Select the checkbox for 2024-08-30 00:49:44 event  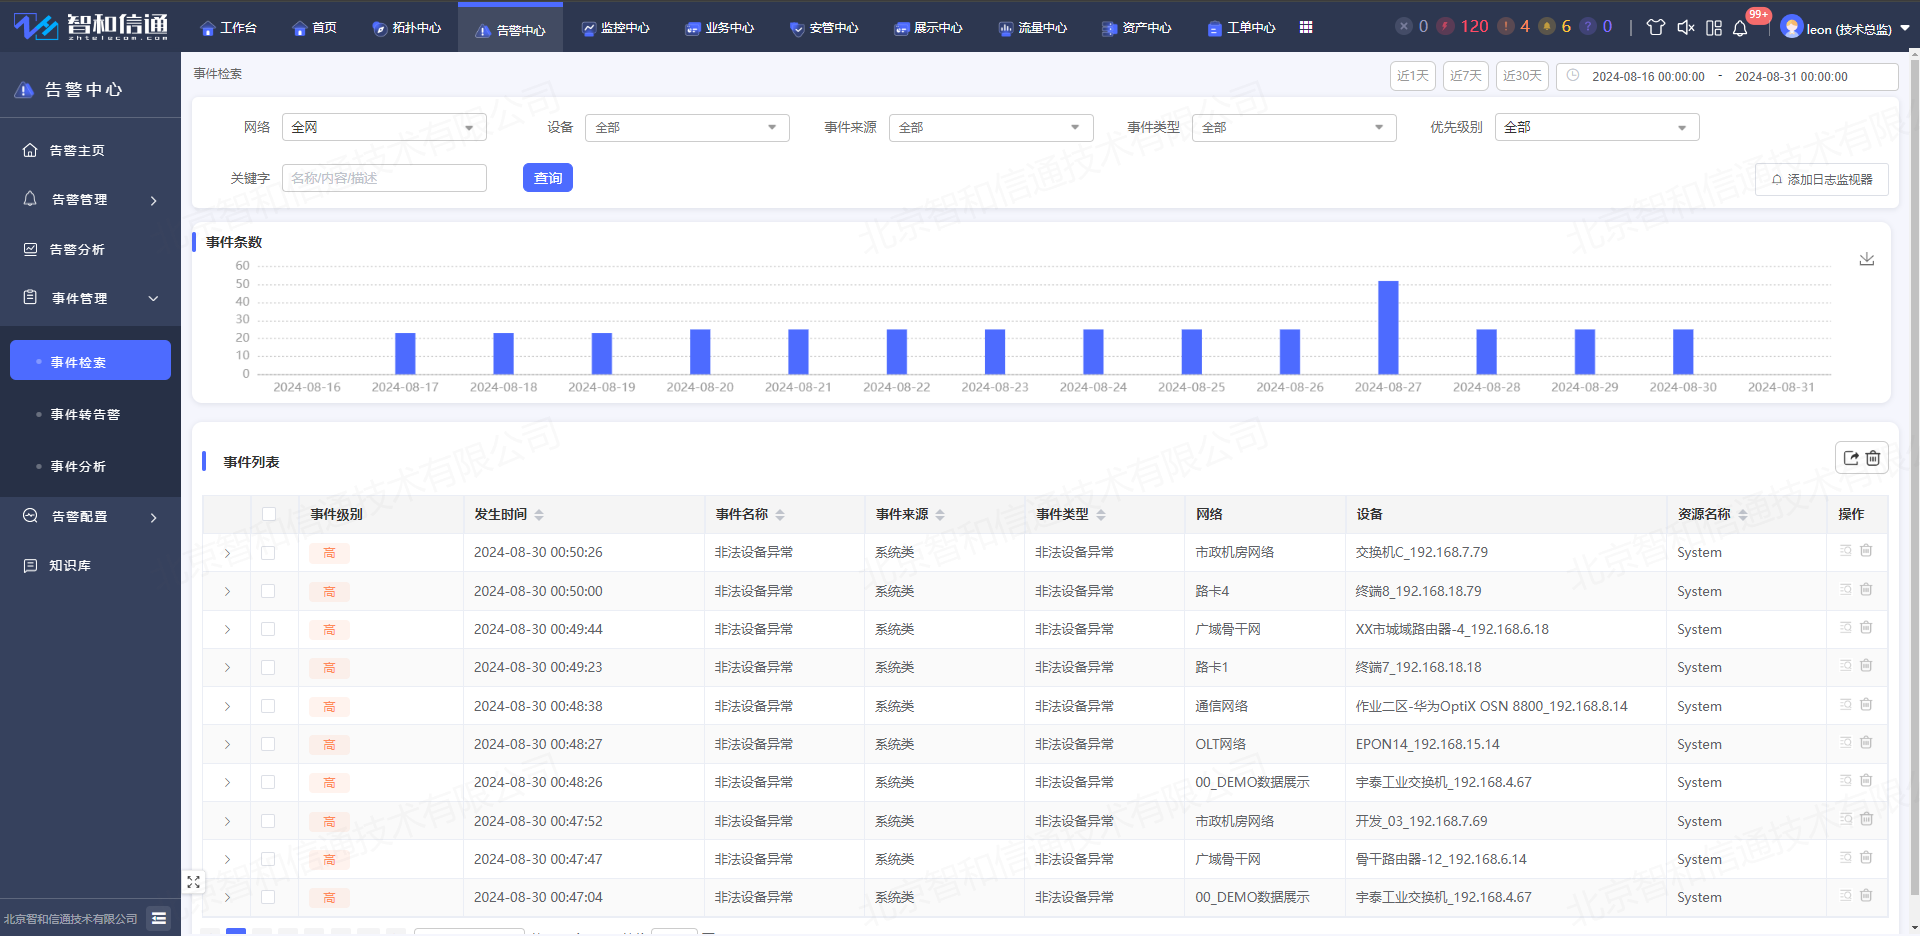click(x=268, y=629)
